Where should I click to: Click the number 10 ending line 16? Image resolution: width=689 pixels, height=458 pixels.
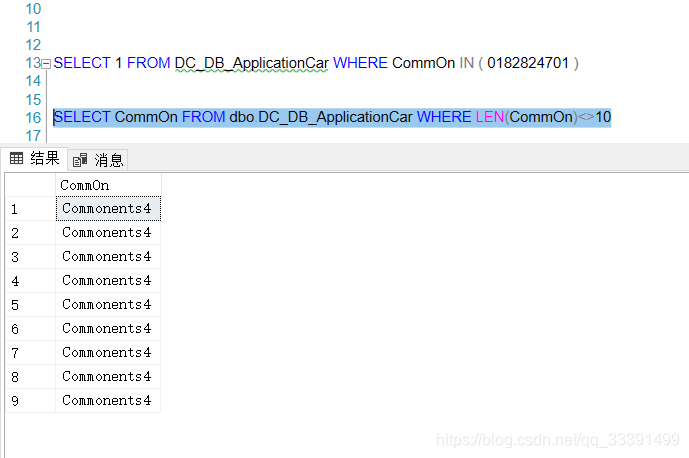pyautogui.click(x=603, y=117)
